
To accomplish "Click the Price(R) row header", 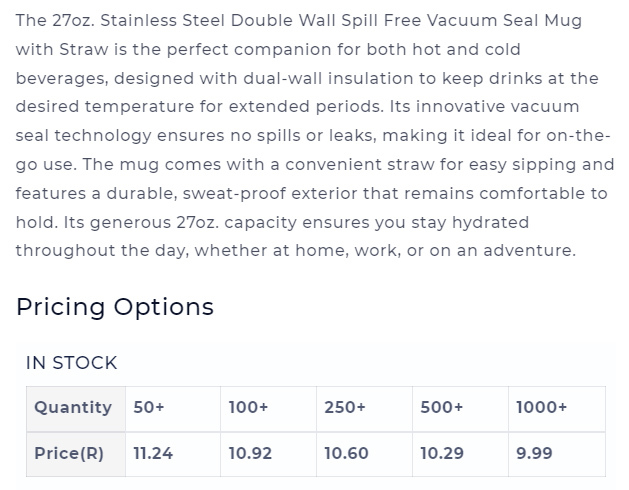I will [x=76, y=454].
